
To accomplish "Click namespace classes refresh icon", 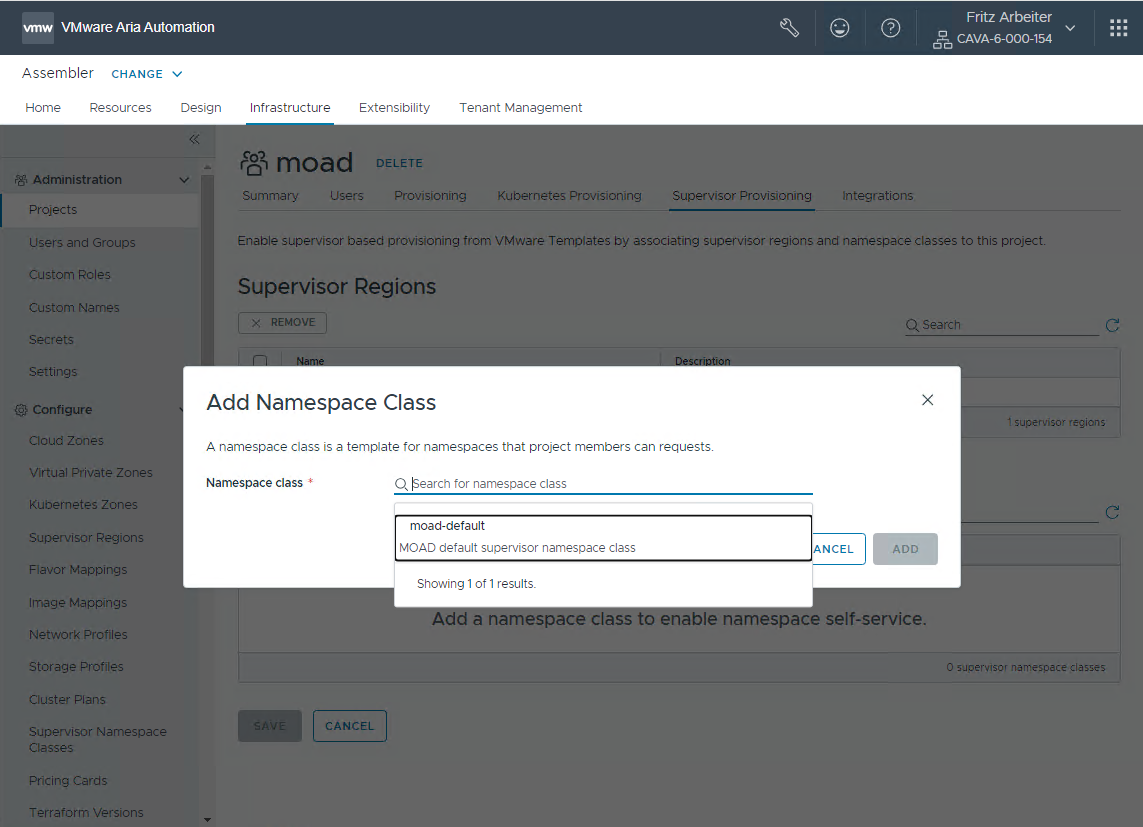I will tap(1112, 512).
